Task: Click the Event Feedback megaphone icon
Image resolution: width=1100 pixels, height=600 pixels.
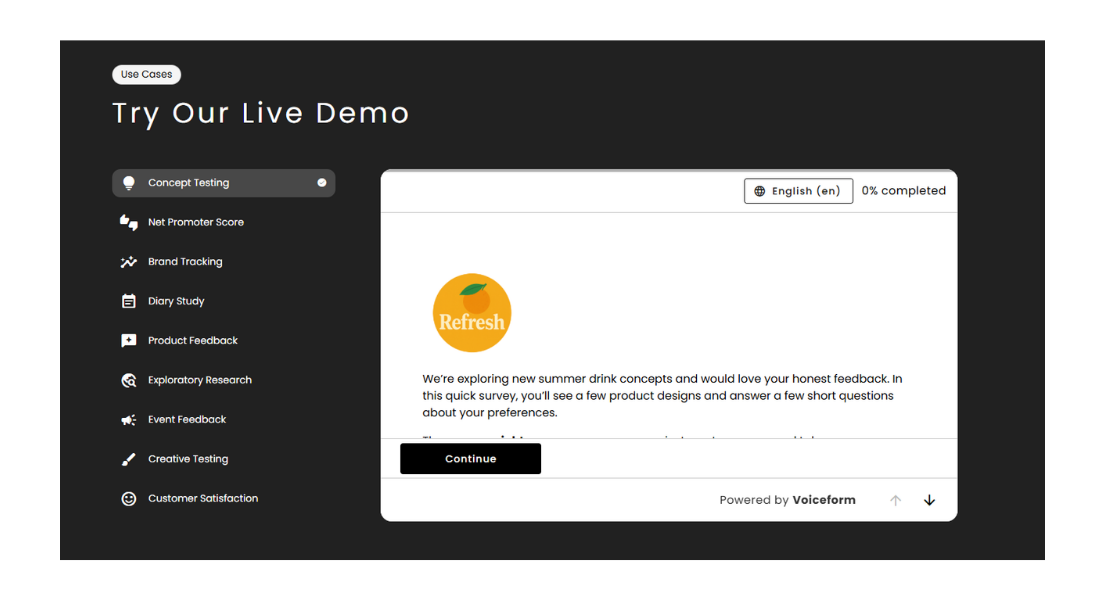Action: click(x=128, y=419)
